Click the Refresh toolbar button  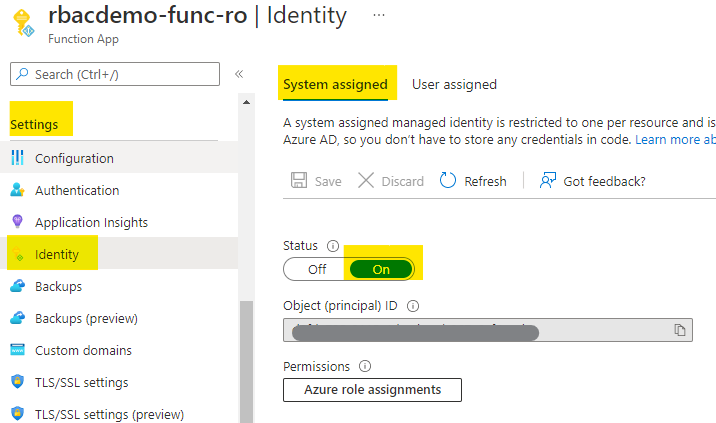473,181
